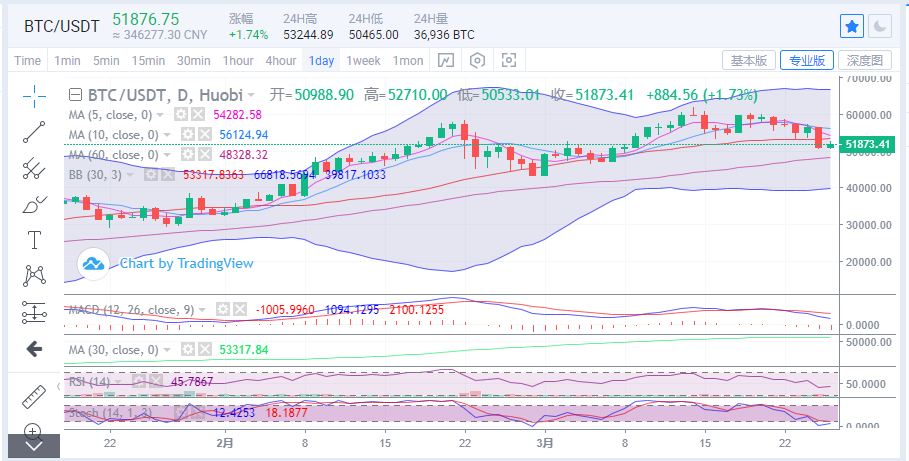The width and height of the screenshot is (909, 461).
Task: Select the 5min interval
Action: tap(106, 60)
